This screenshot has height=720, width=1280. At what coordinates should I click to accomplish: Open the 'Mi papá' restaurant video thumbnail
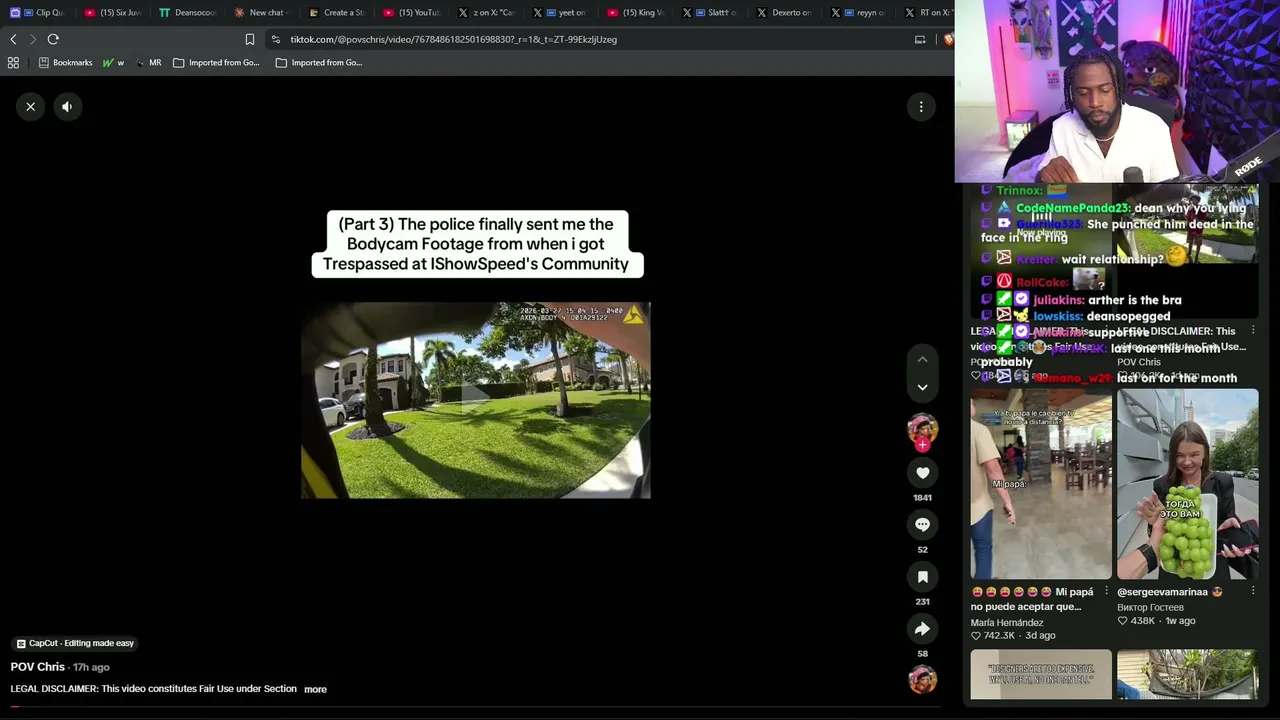1041,484
